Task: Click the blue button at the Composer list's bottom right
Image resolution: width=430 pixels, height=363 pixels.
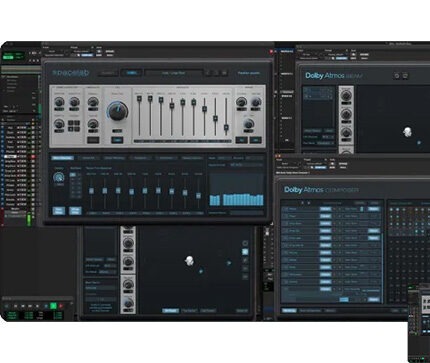Action: point(374,299)
